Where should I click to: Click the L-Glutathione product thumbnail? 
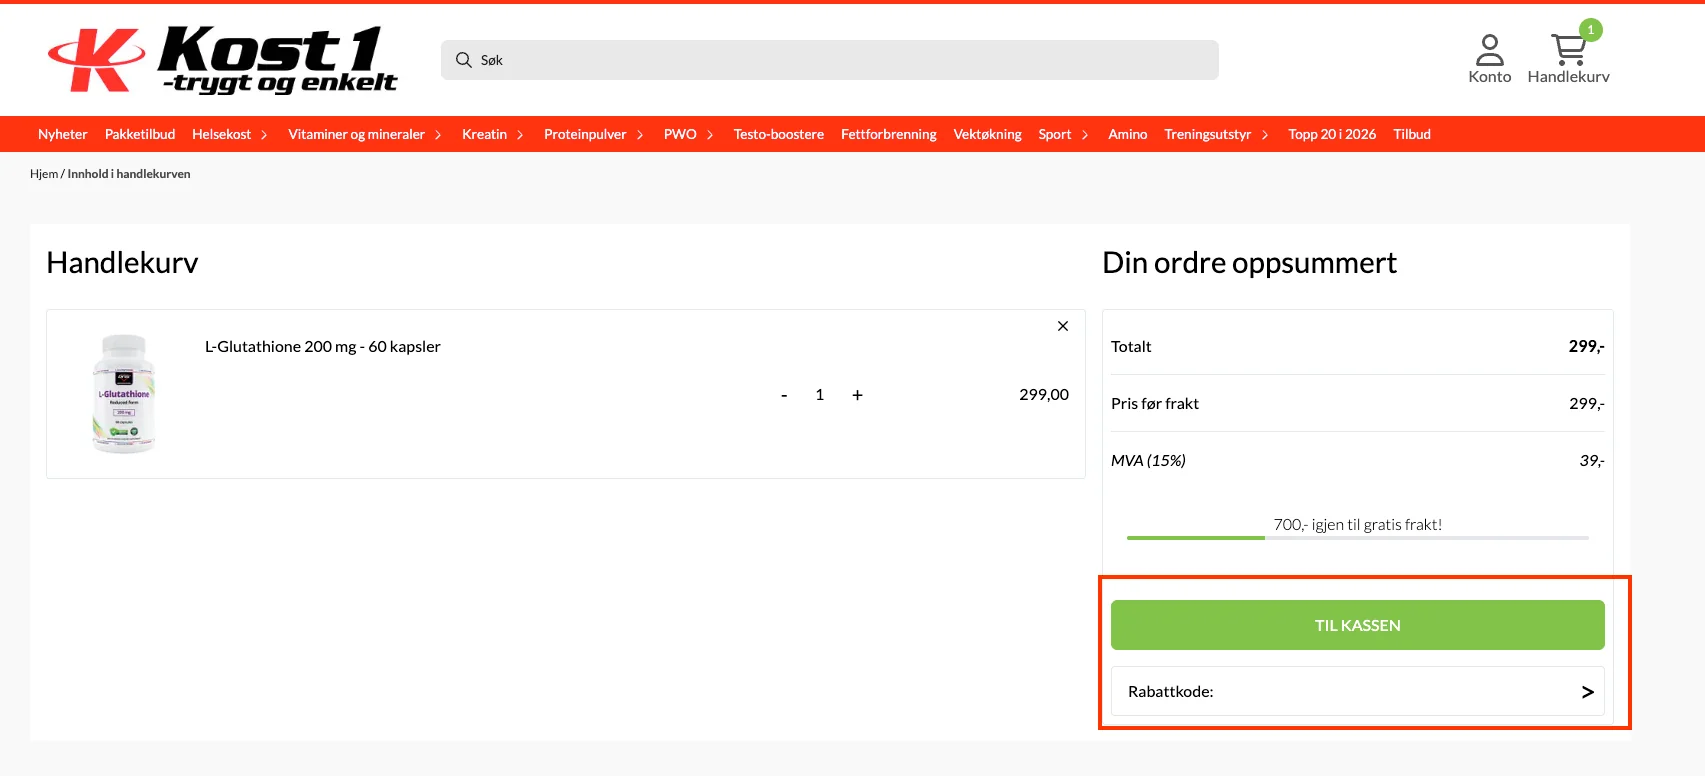[x=124, y=394]
